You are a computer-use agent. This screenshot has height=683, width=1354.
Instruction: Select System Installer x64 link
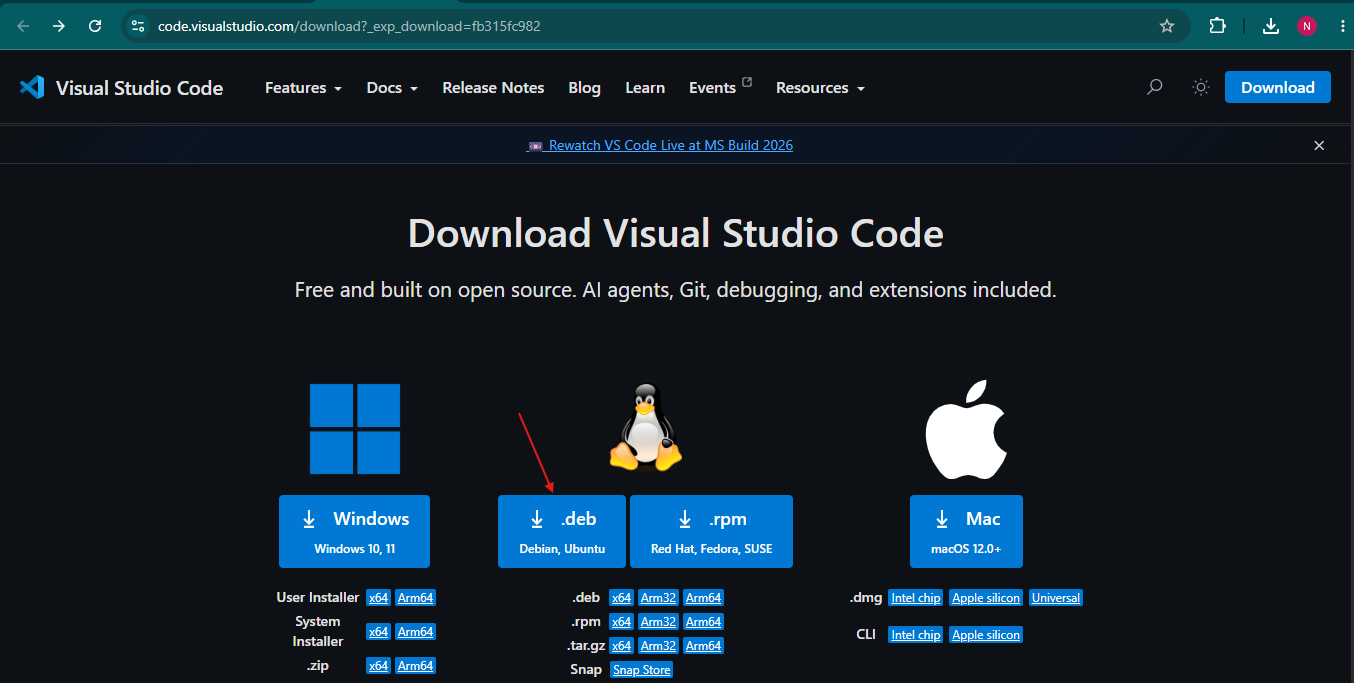tap(378, 632)
